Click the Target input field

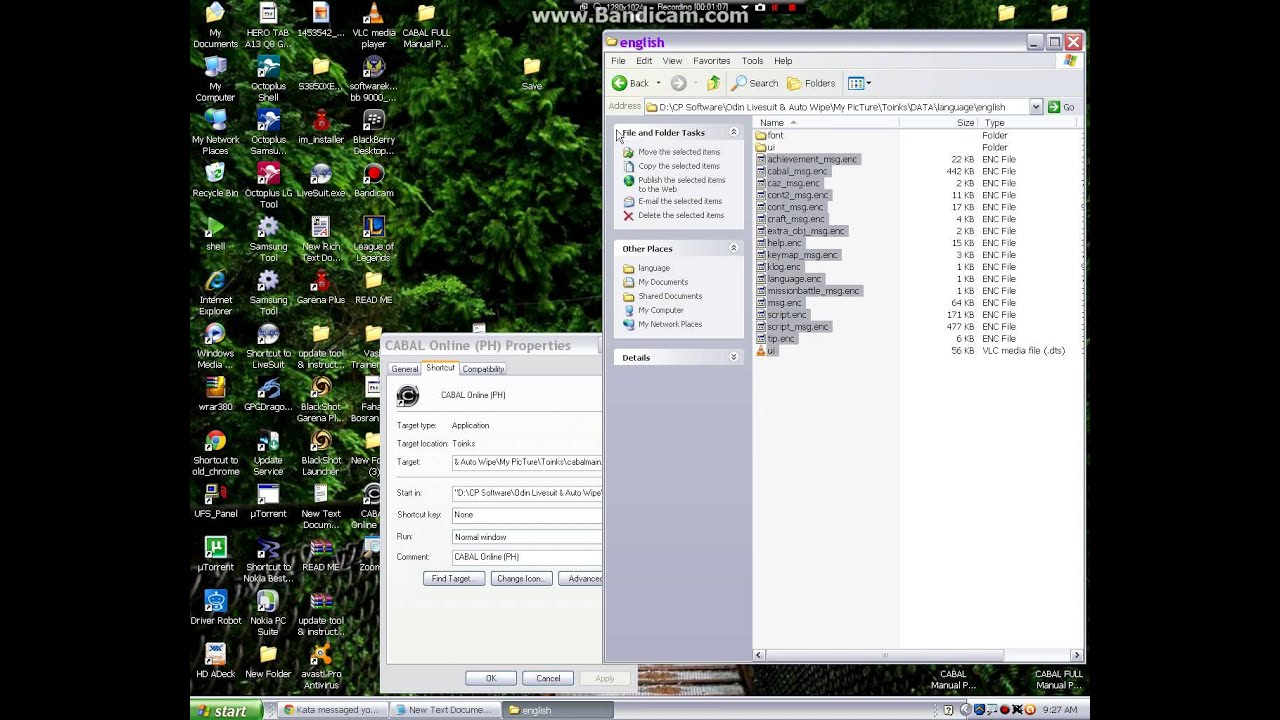527,462
